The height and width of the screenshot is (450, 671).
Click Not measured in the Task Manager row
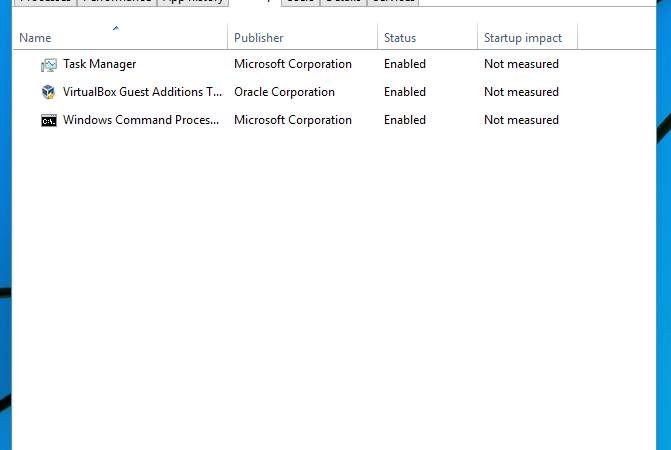click(521, 64)
